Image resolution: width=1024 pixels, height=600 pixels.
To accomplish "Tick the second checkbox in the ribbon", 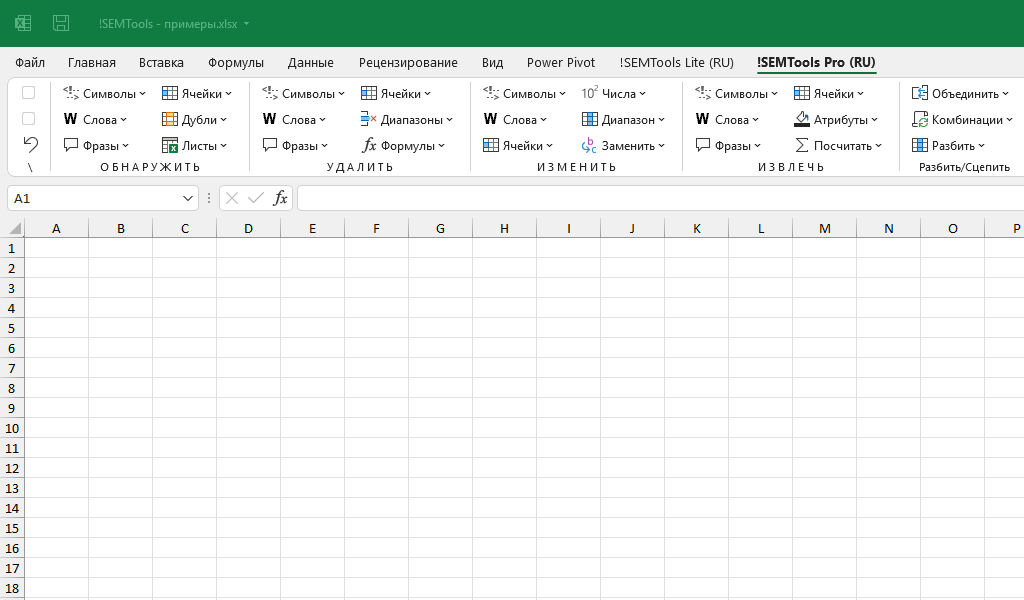I will point(29,119).
